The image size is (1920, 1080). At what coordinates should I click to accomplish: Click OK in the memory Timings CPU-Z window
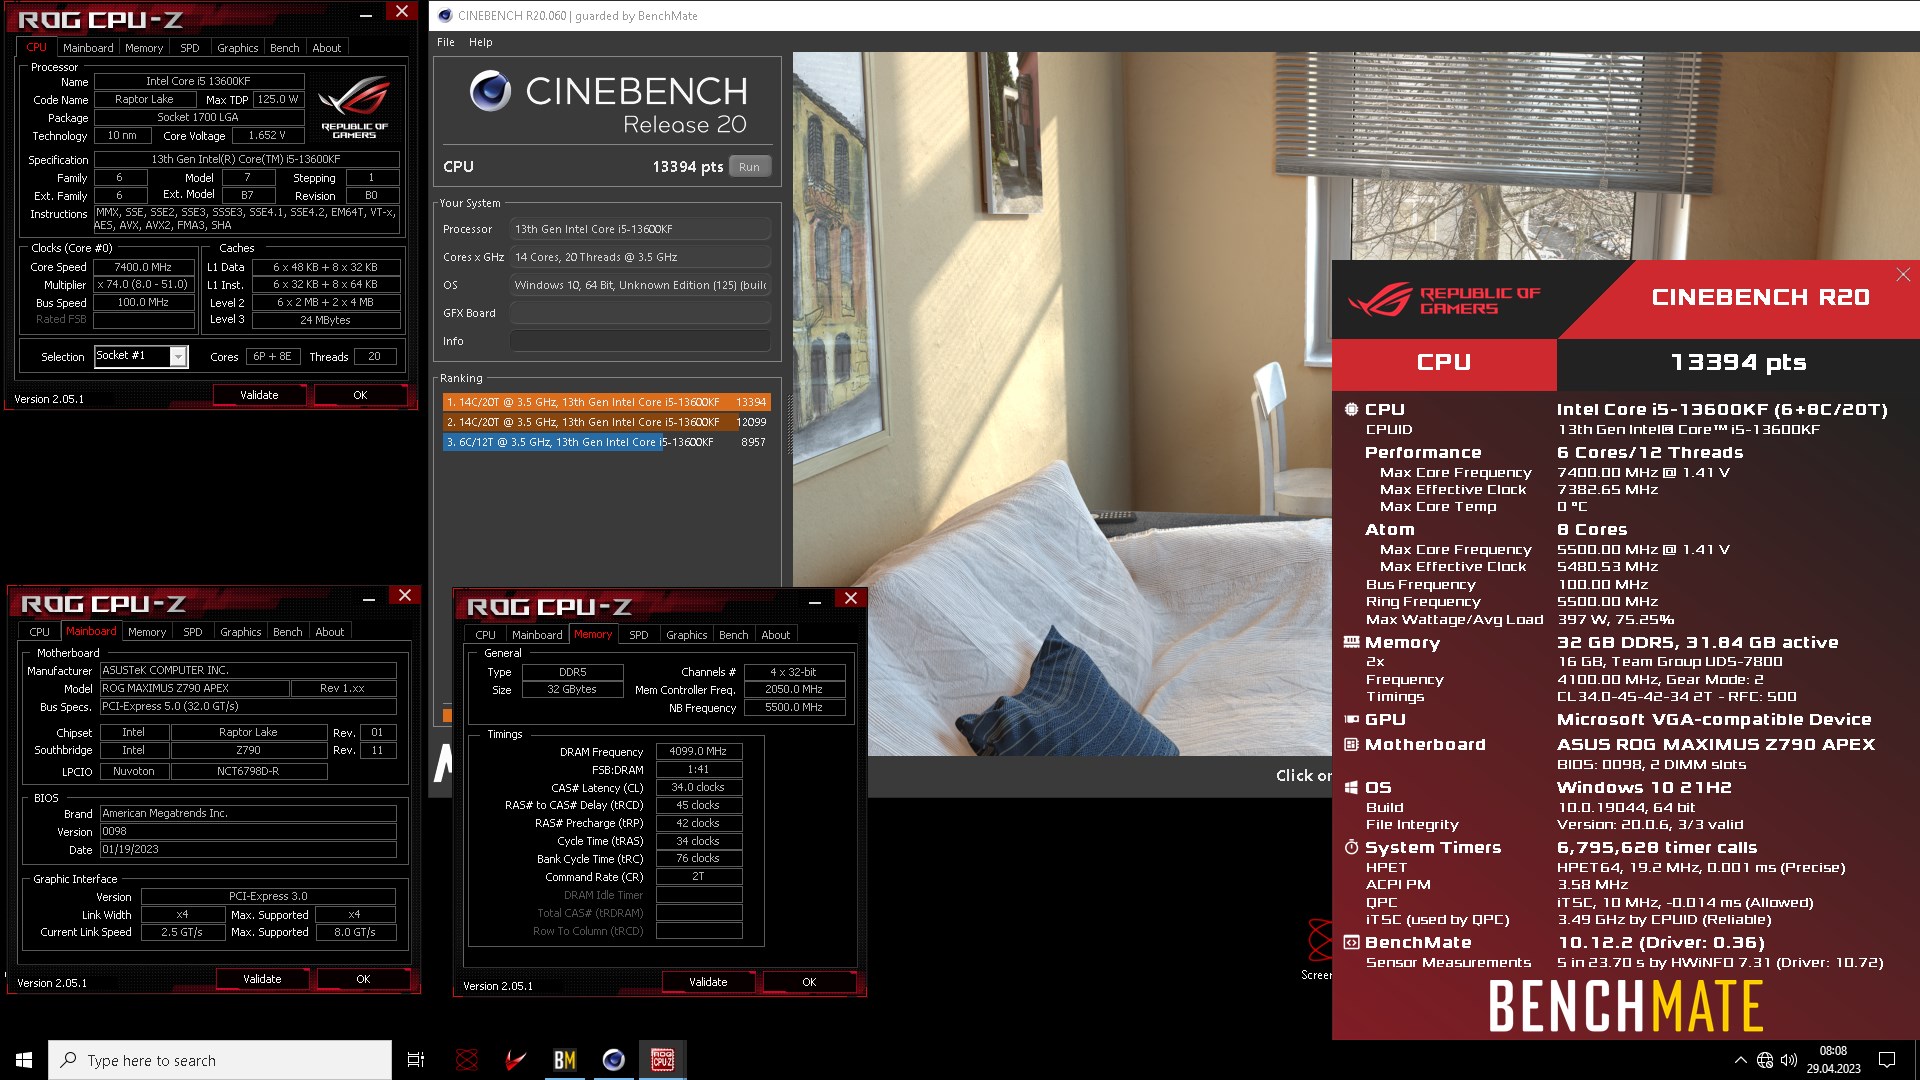click(x=809, y=982)
